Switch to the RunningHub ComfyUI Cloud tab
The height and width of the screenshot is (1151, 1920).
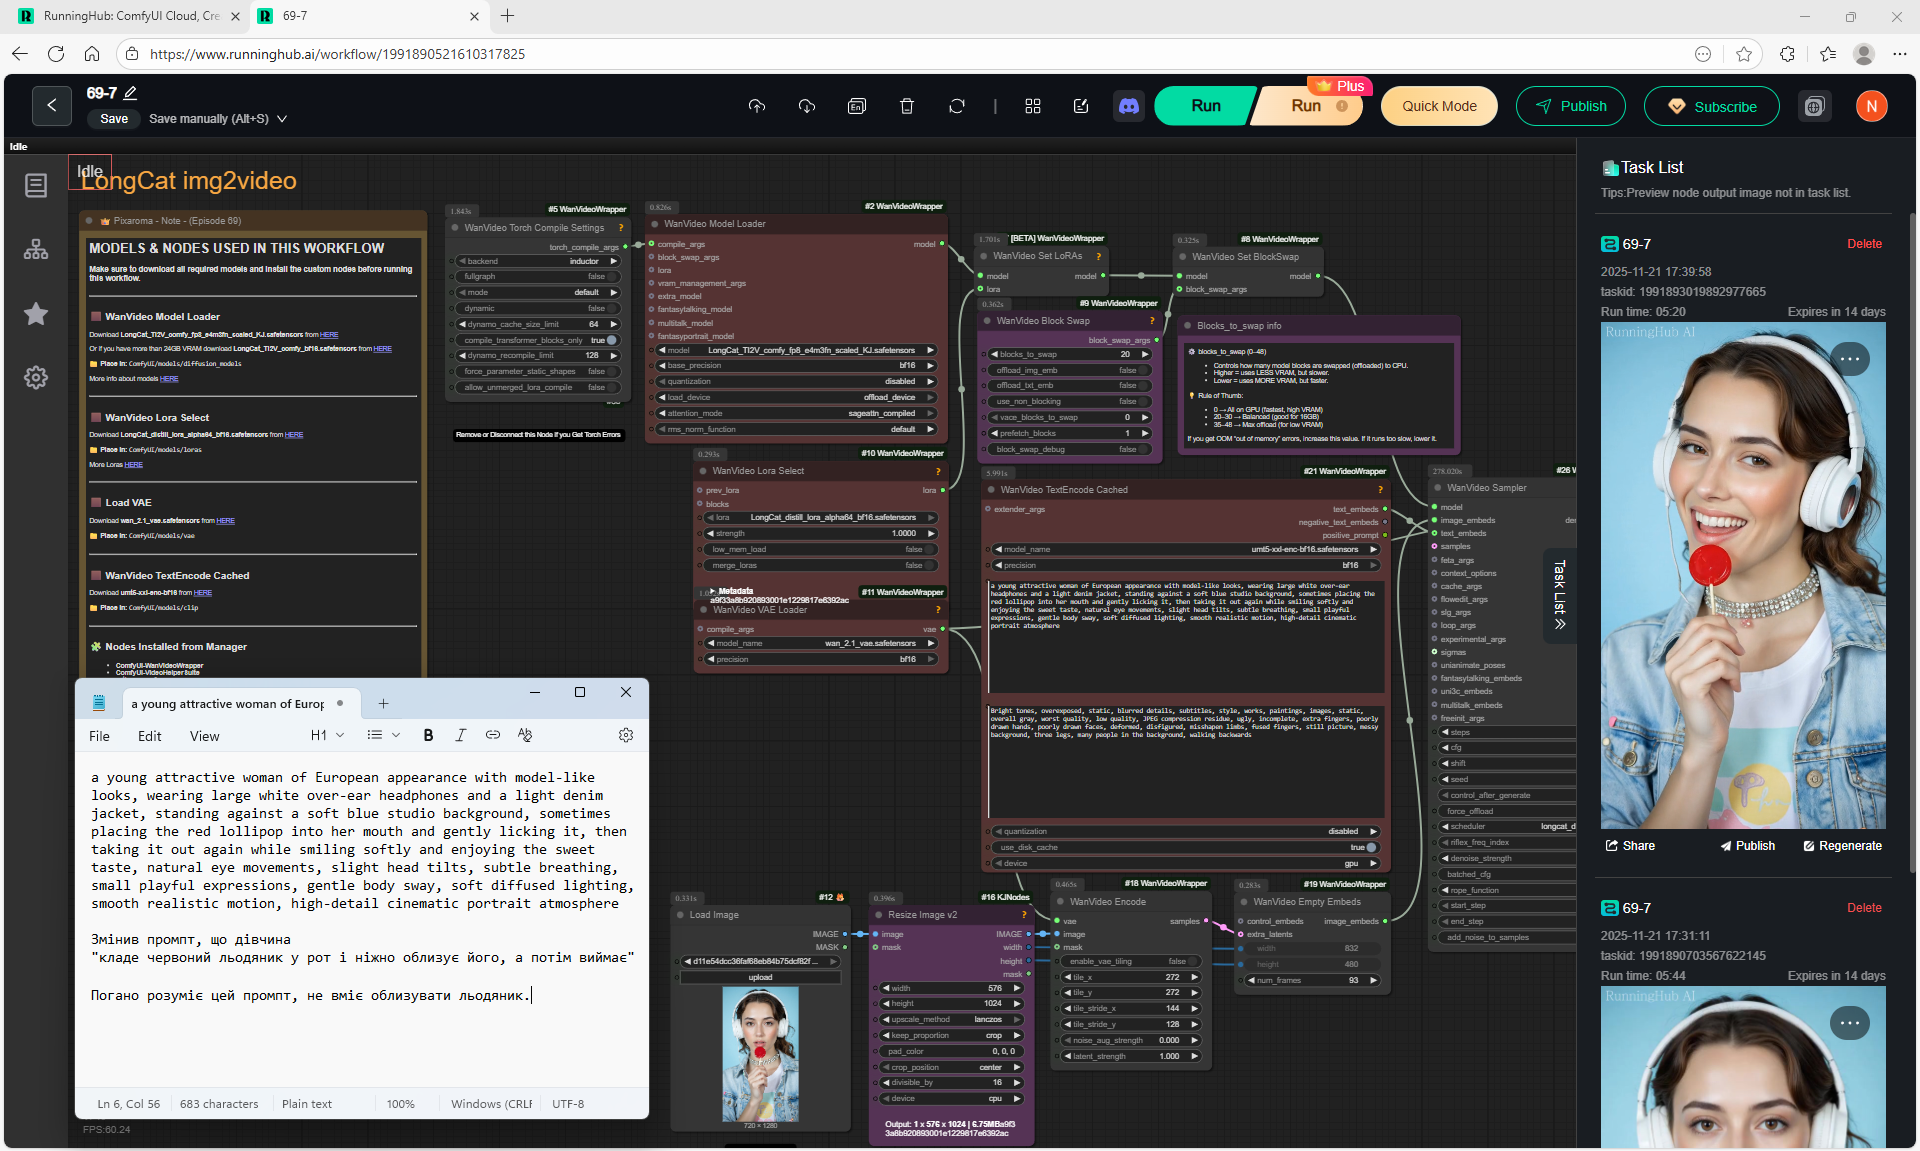130,16
